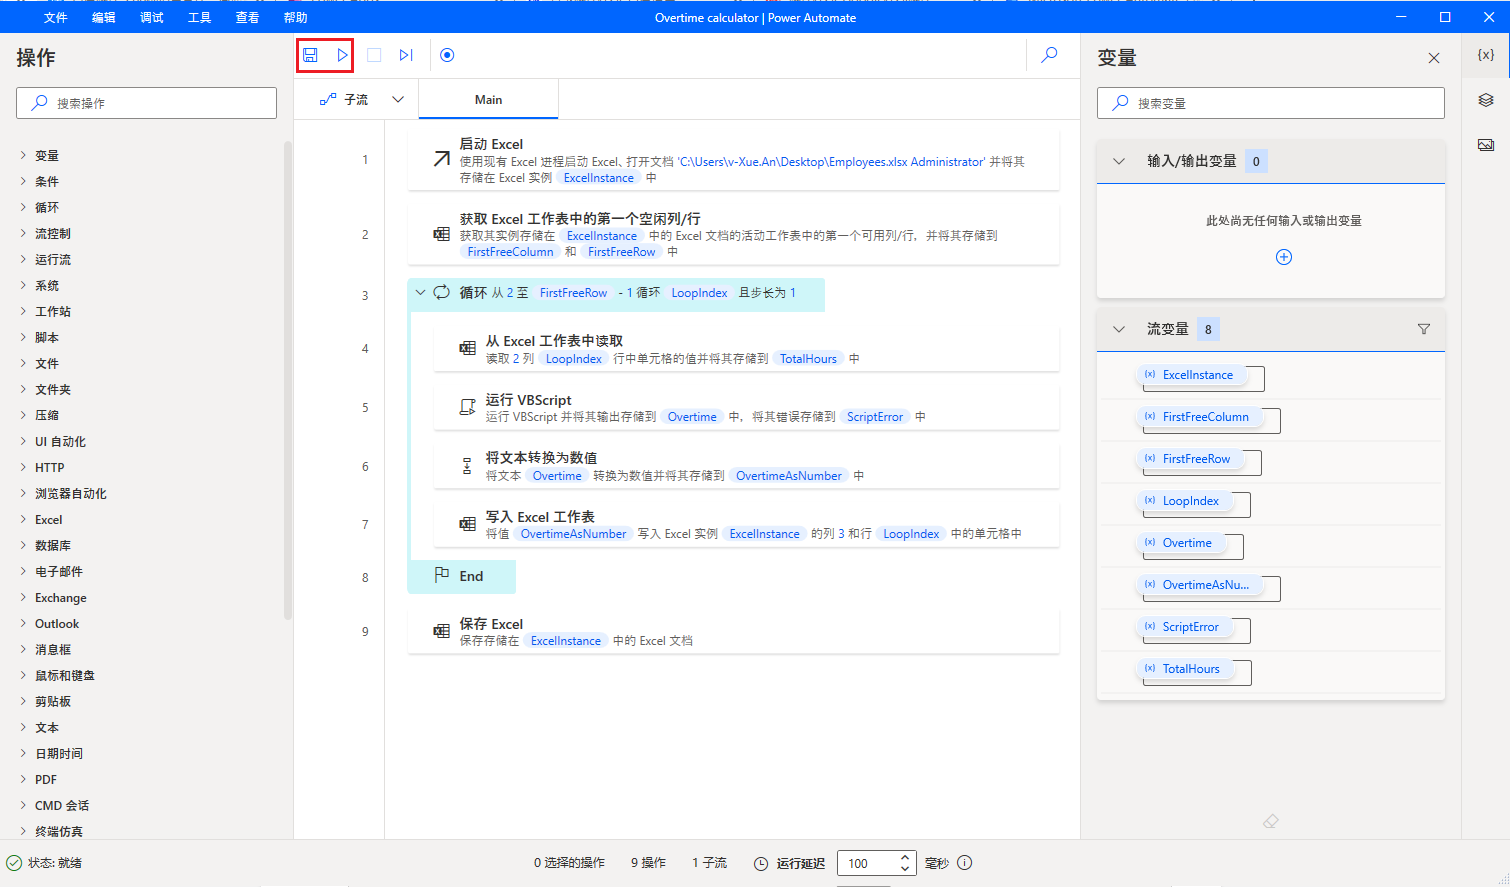Open the 子流 subflow dropdown

click(x=398, y=99)
